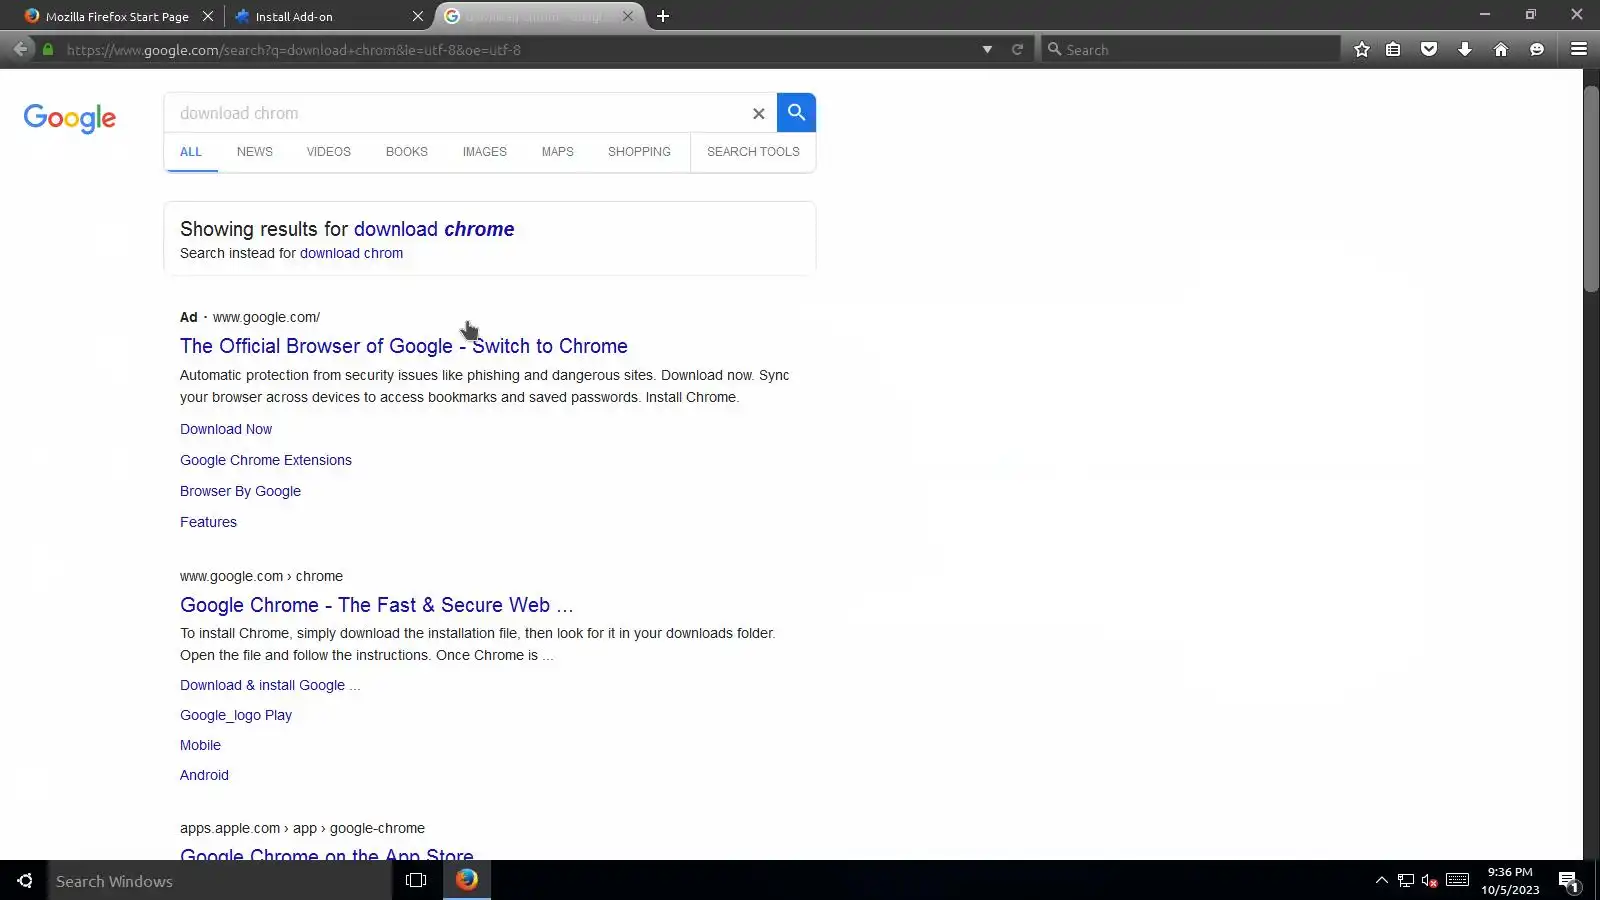Go to the Firefox home page icon

coord(1501,49)
